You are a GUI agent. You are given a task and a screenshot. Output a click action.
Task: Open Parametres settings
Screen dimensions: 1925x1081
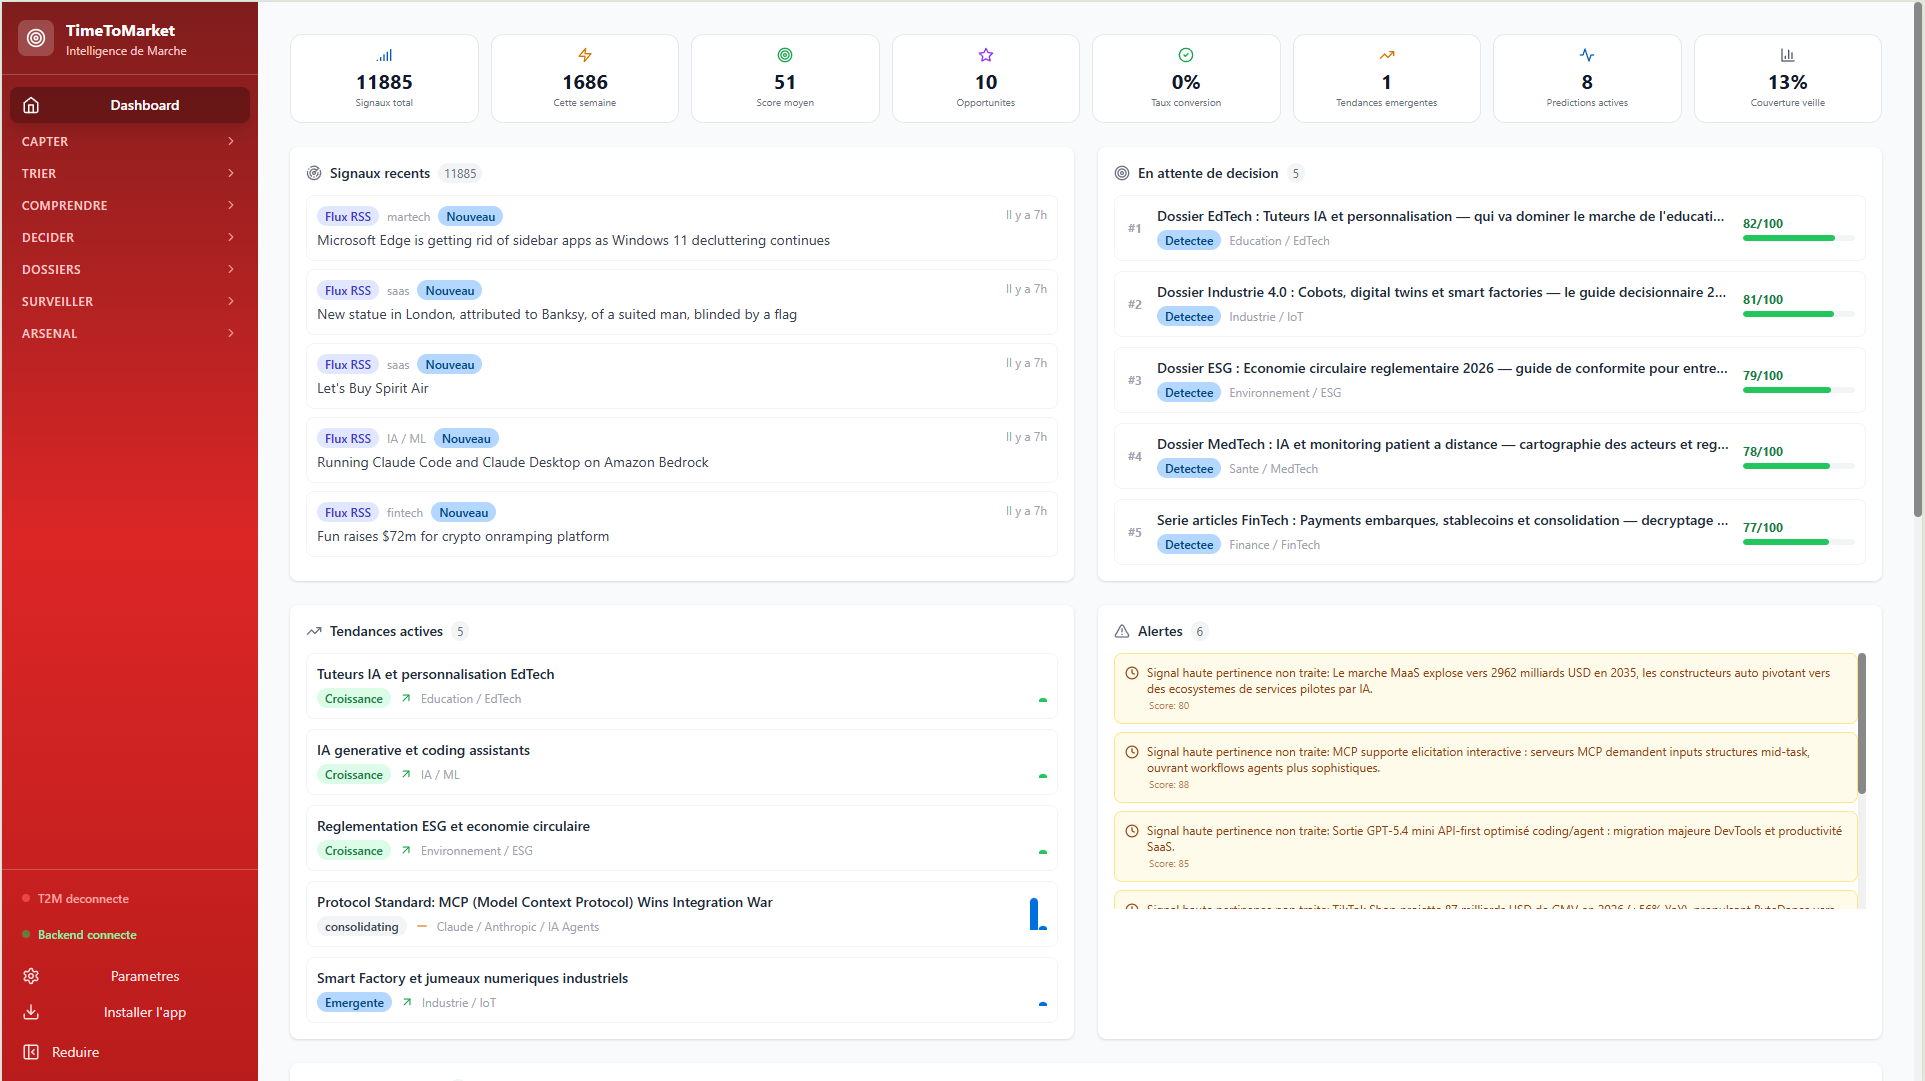coord(130,976)
